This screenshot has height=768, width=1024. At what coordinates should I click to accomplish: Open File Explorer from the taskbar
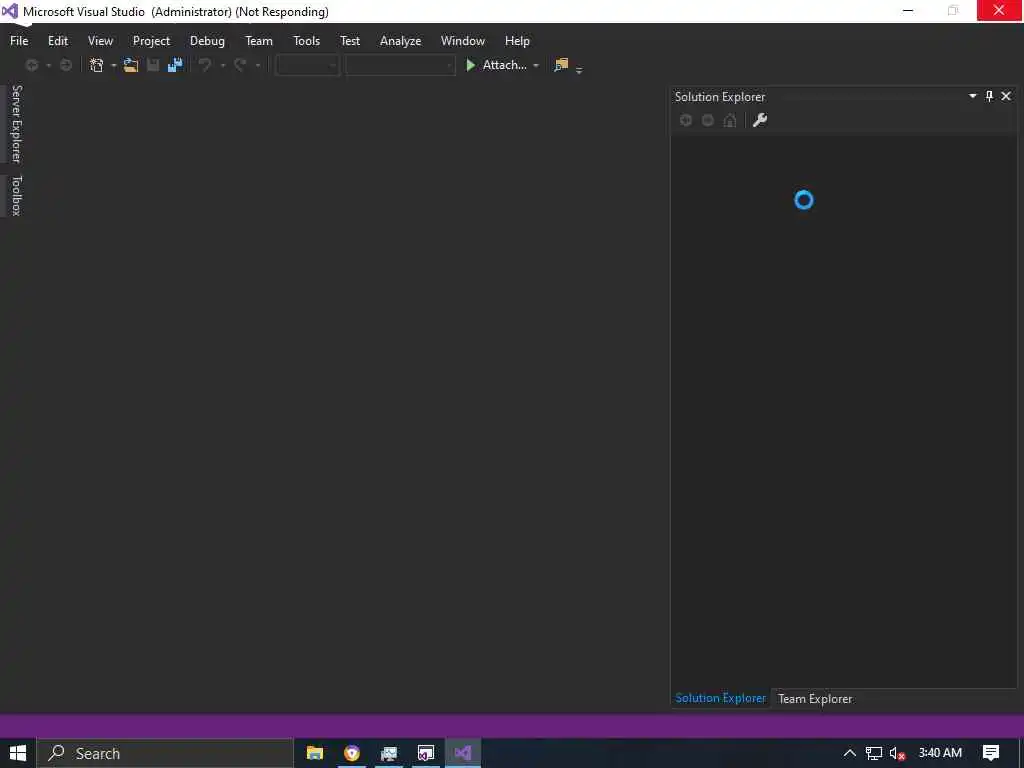[x=315, y=753]
